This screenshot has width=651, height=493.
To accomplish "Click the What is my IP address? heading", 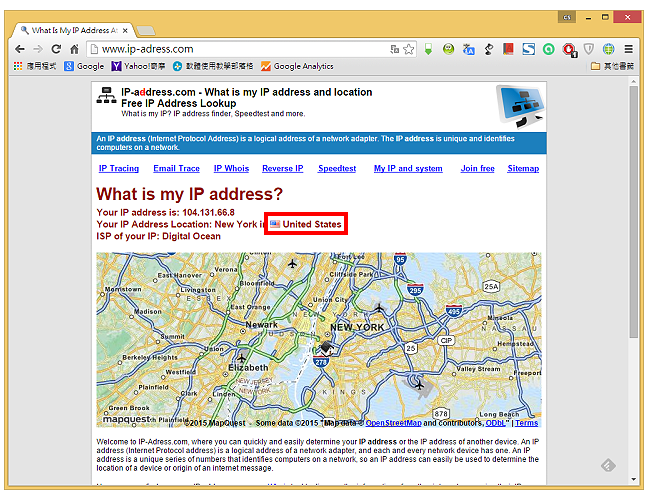I will click(189, 194).
